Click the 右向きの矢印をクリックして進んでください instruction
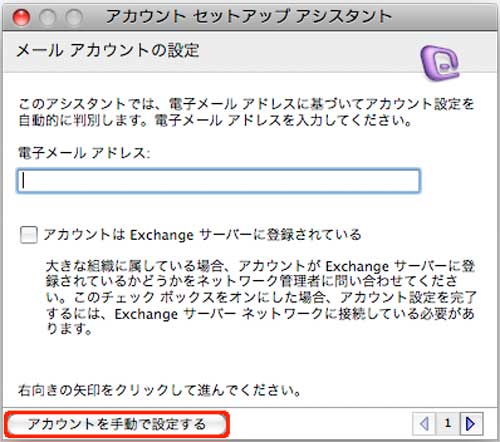 159,390
